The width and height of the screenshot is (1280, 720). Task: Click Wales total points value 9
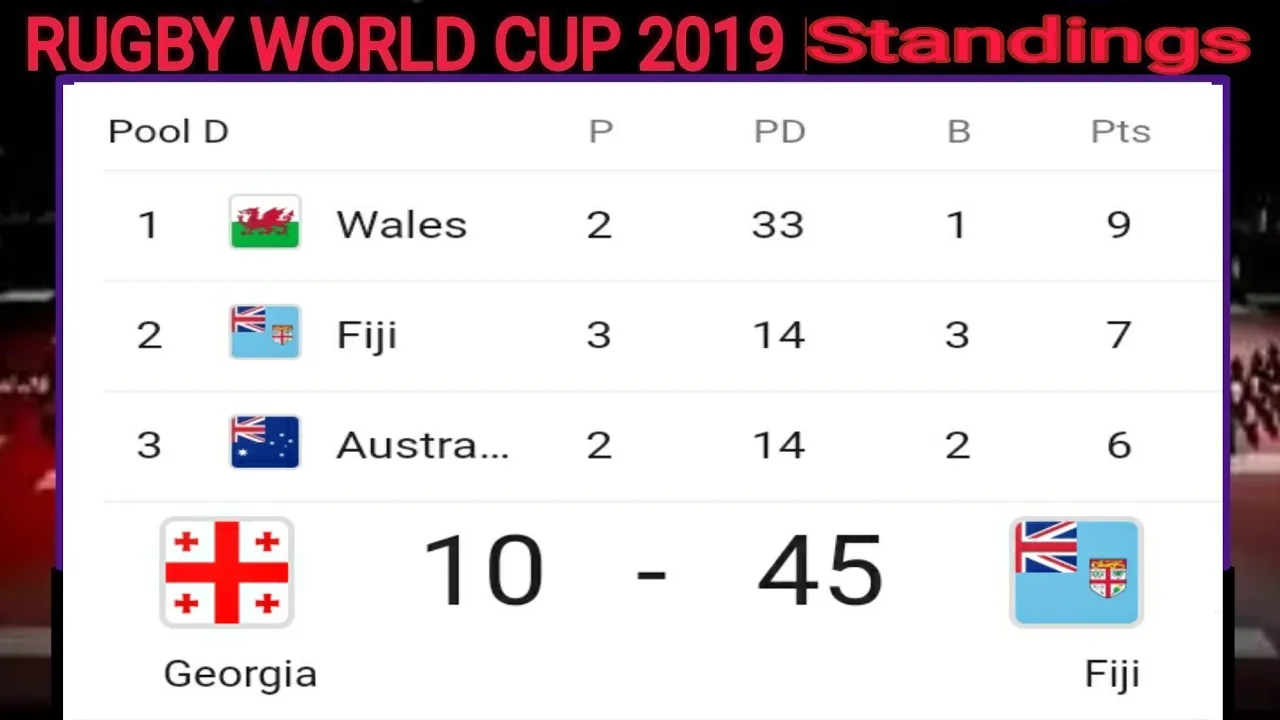point(1119,224)
